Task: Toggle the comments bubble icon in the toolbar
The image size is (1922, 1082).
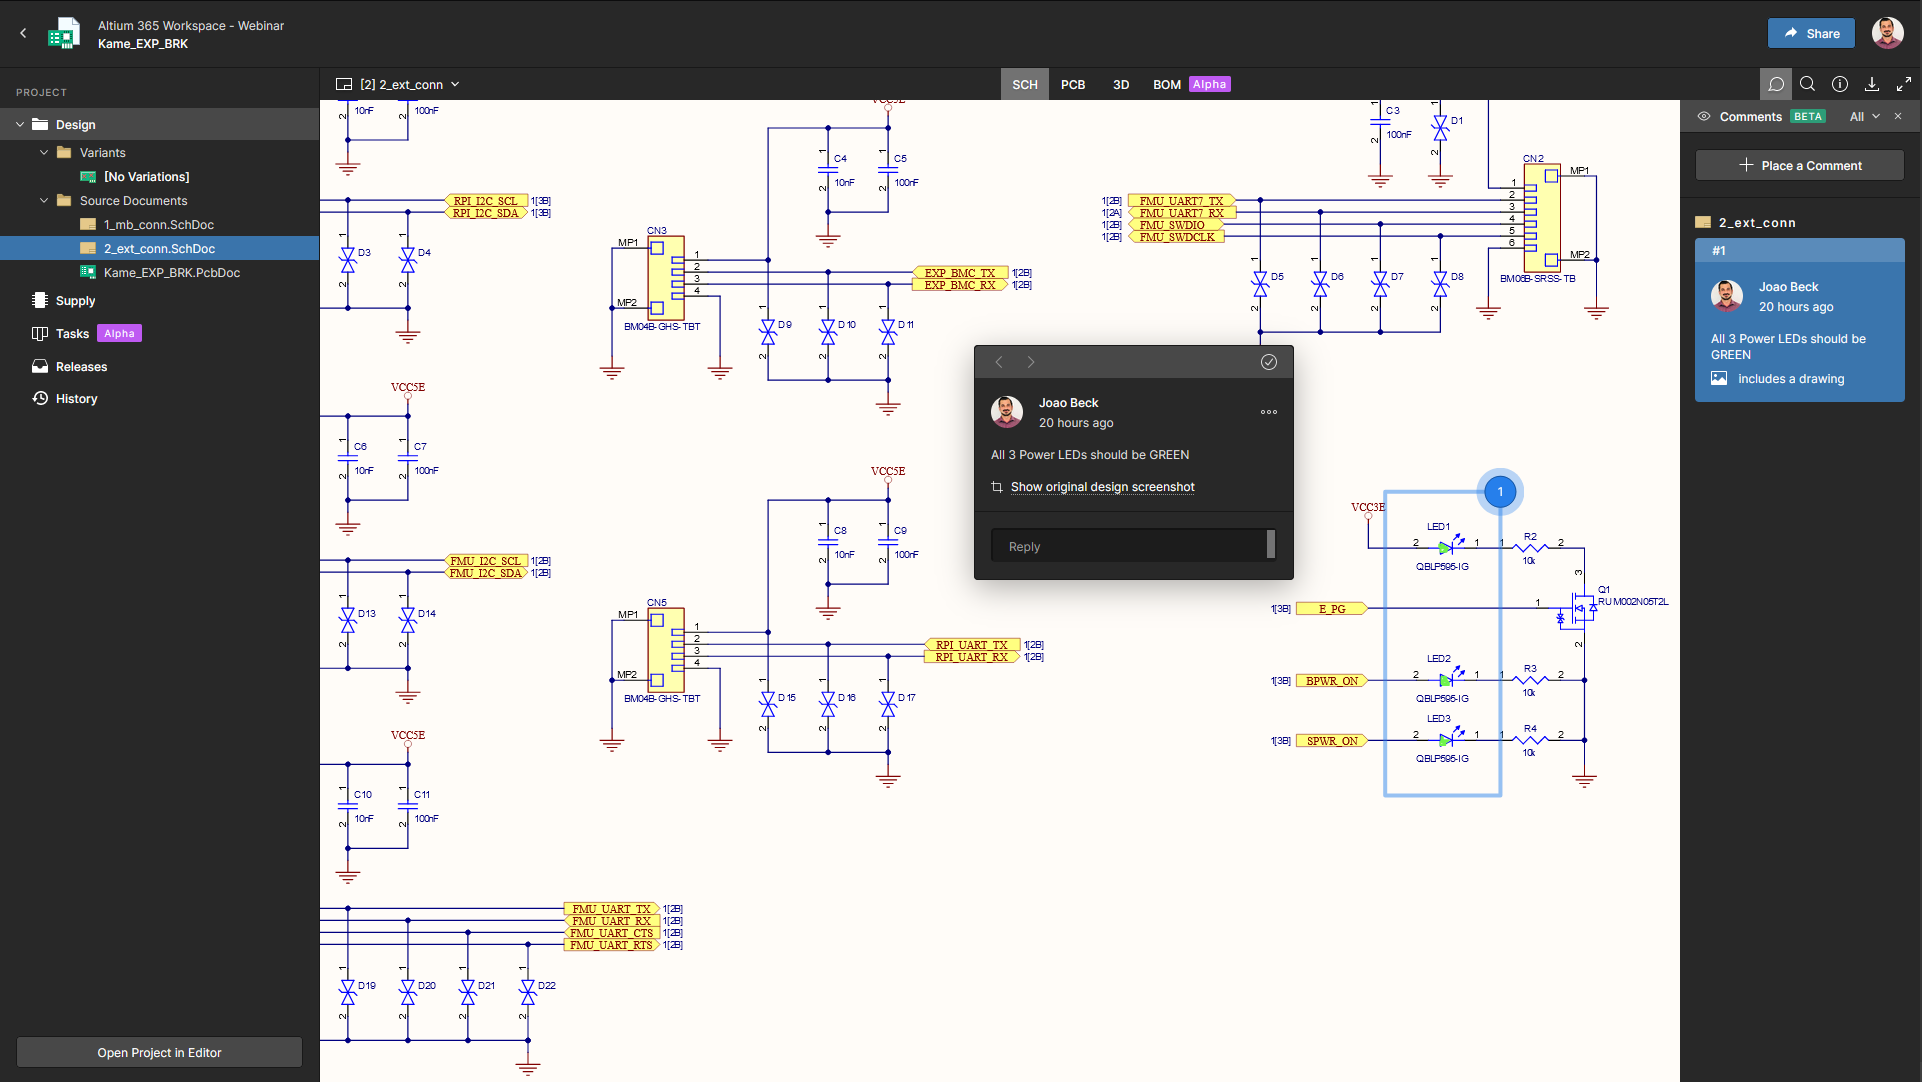Action: click(x=1776, y=84)
